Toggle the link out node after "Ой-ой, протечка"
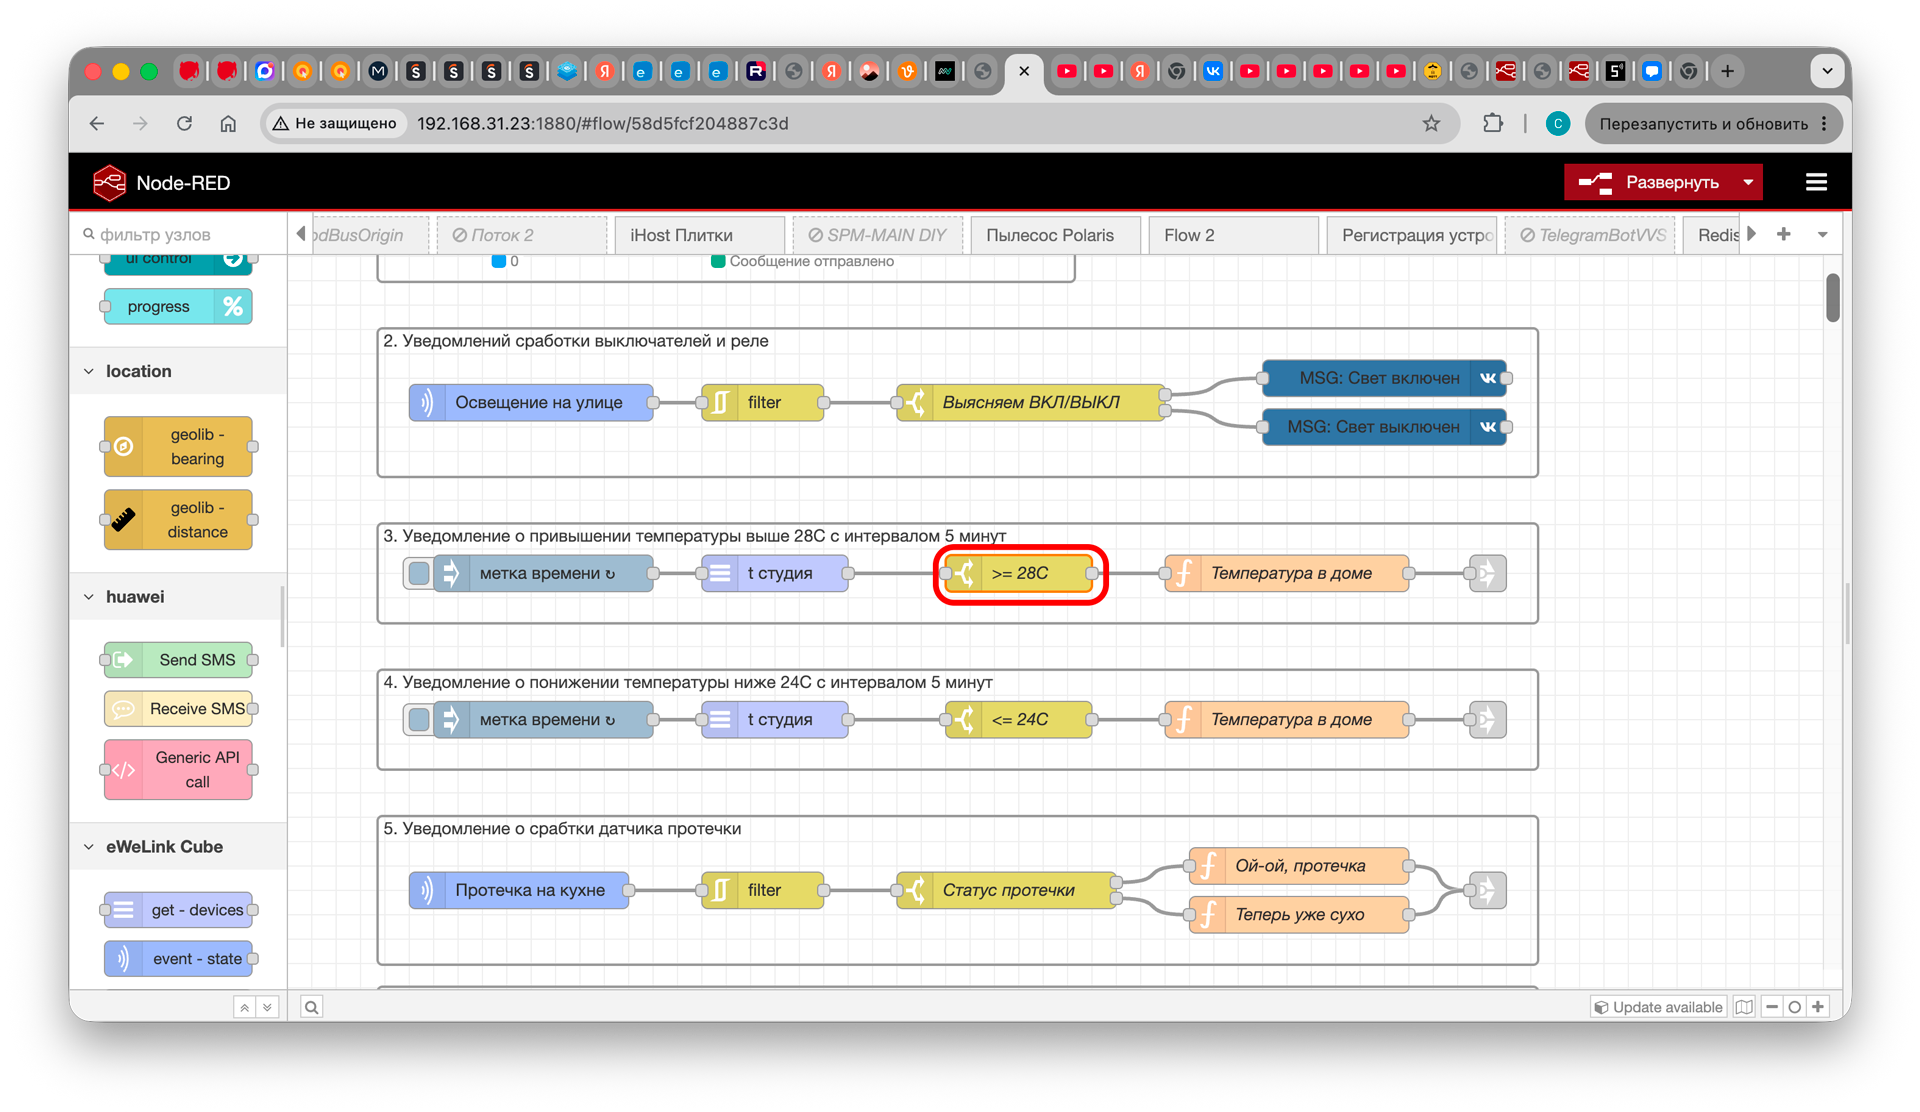Image resolution: width=1920 pixels, height=1112 pixels. (1488, 890)
